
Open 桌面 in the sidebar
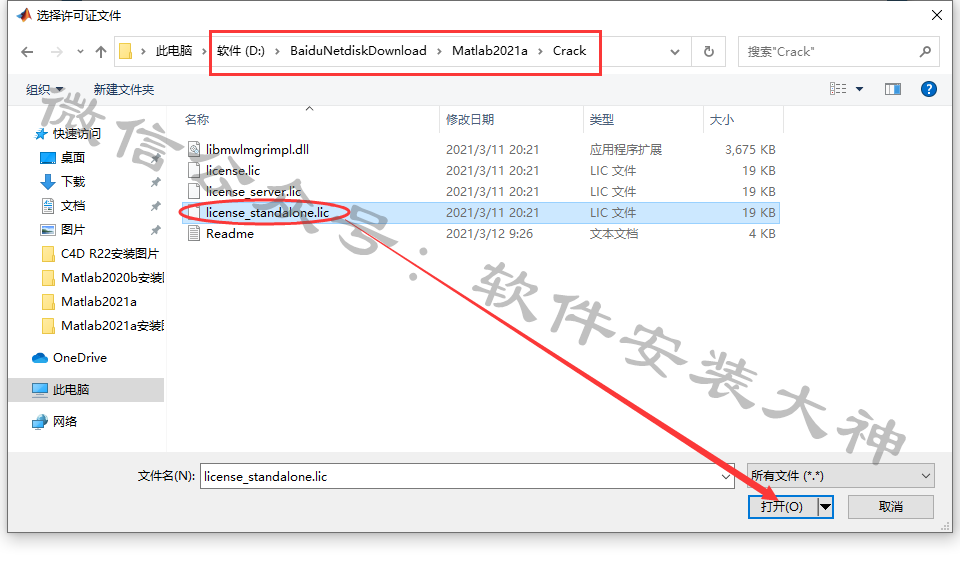pos(73,158)
